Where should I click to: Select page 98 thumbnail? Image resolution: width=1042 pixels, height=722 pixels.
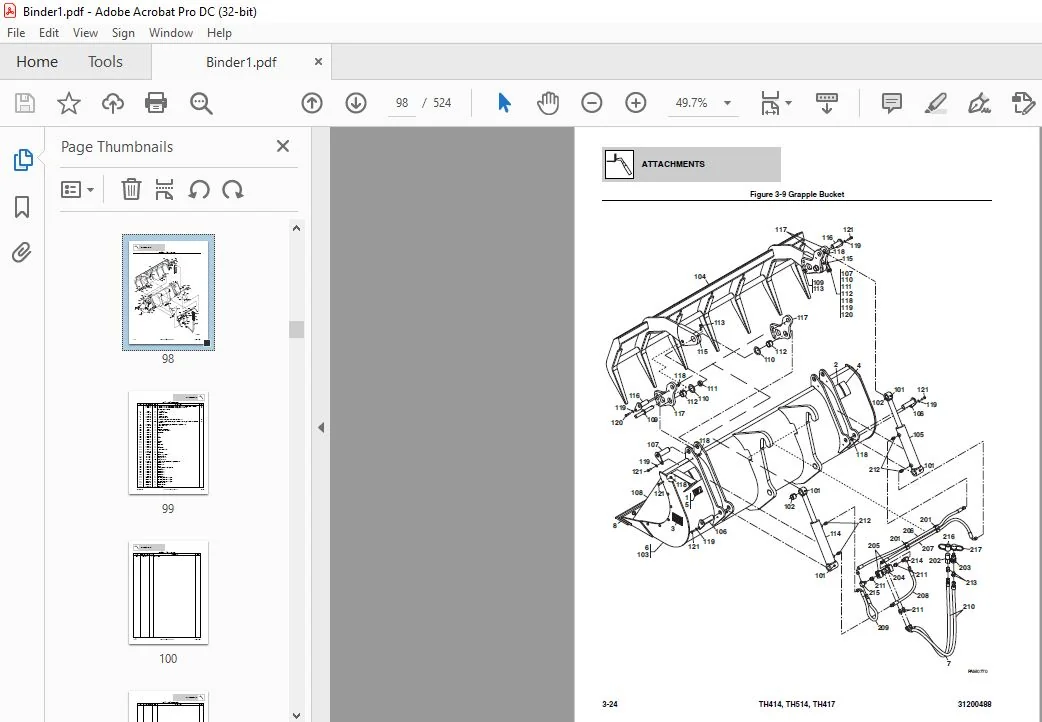coord(168,293)
